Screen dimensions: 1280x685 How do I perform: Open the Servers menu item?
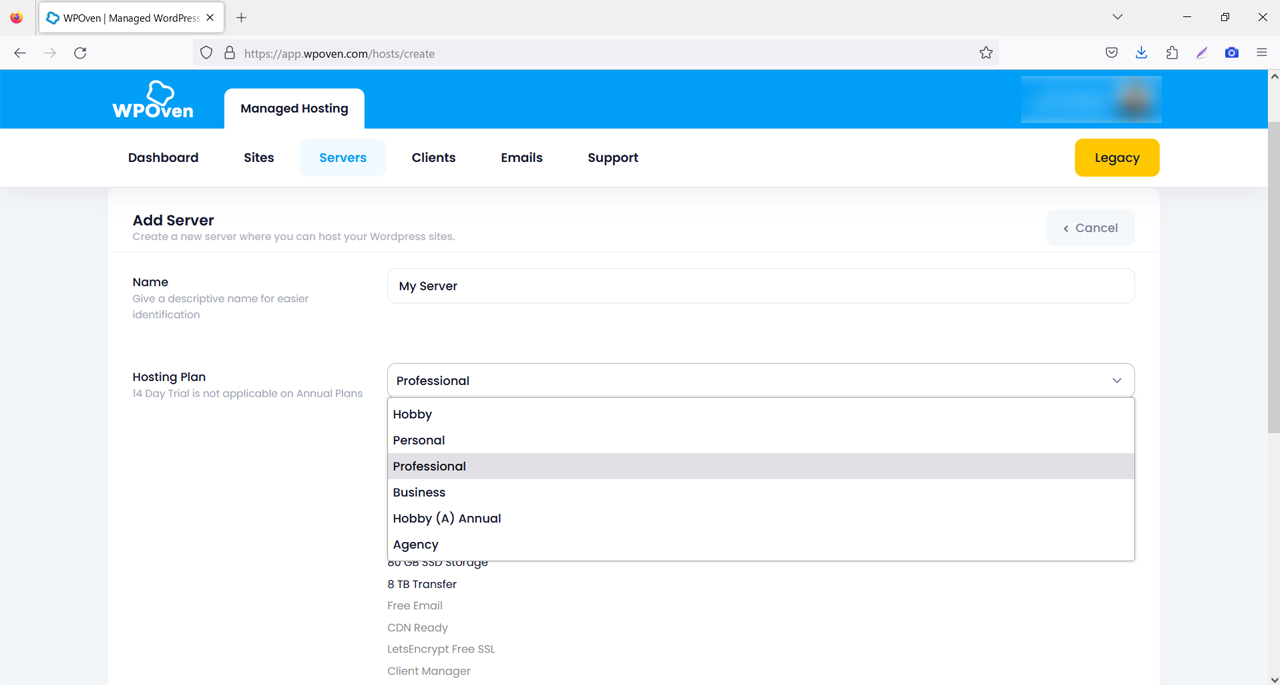coord(343,158)
